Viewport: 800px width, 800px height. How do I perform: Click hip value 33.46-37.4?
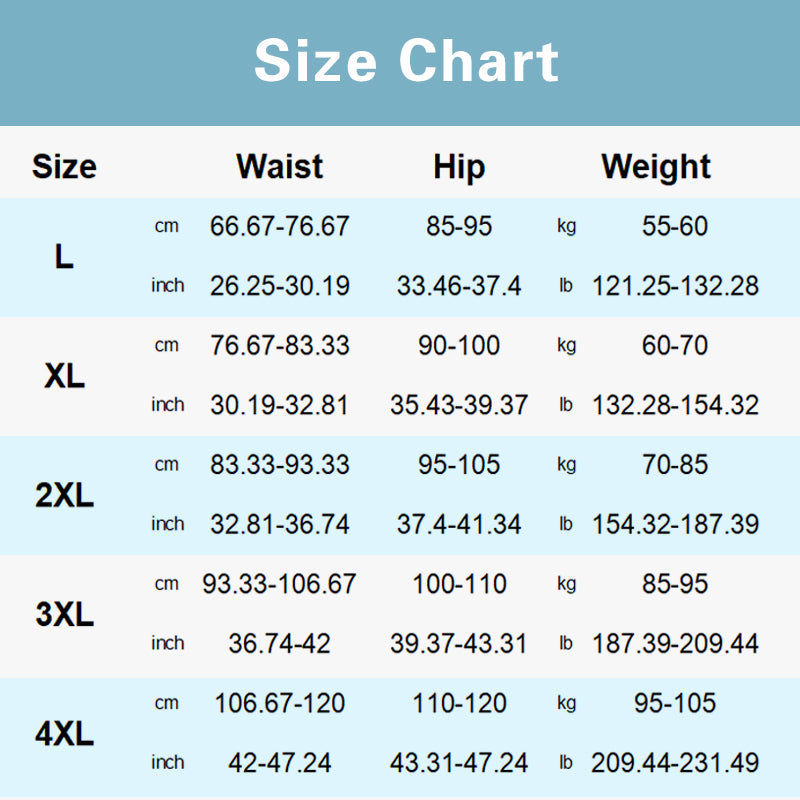pos(459,286)
